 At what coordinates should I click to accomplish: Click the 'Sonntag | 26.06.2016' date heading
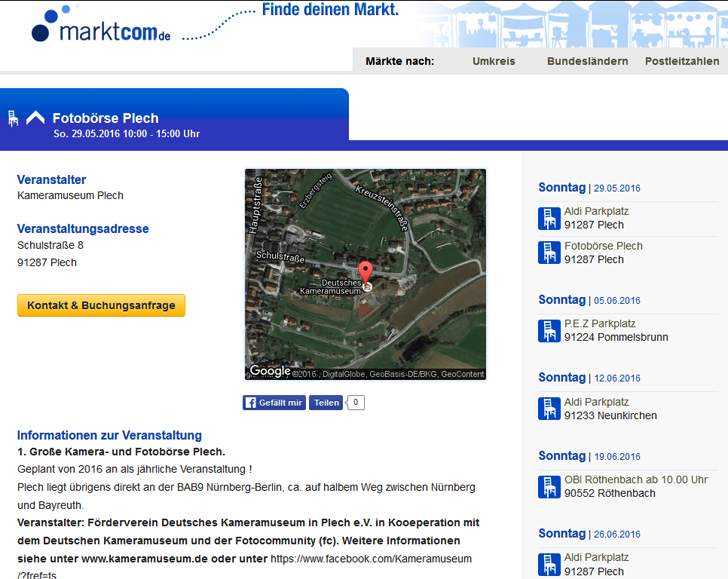[589, 533]
